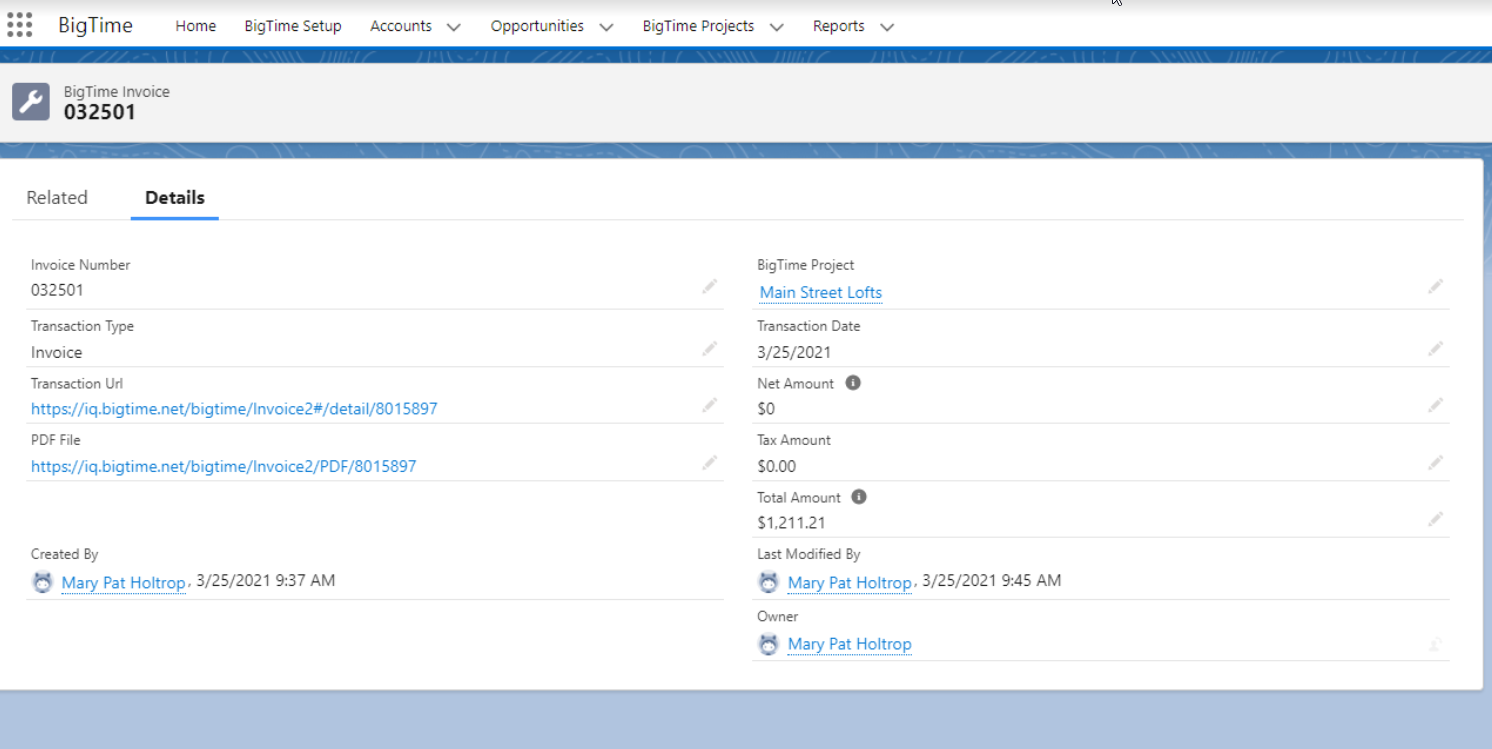Click Created By user avatar icon
This screenshot has height=749, width=1492.
click(x=42, y=582)
